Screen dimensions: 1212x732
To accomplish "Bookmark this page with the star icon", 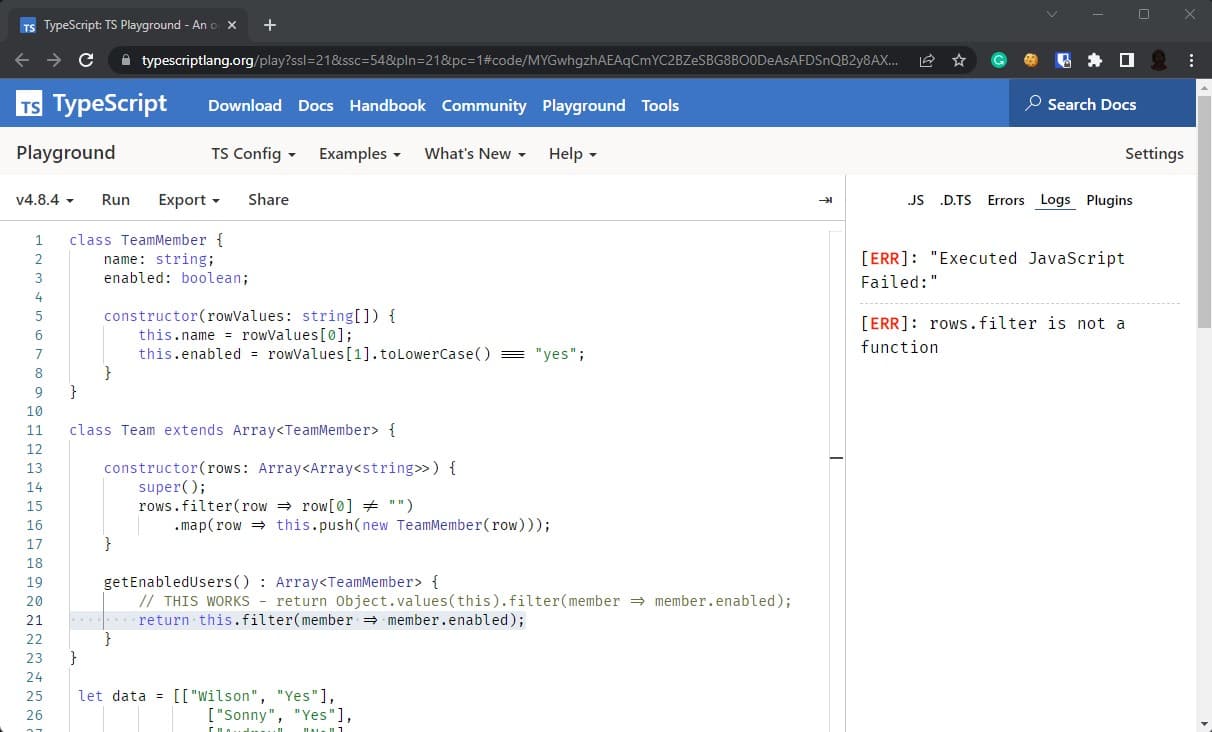I will point(958,60).
